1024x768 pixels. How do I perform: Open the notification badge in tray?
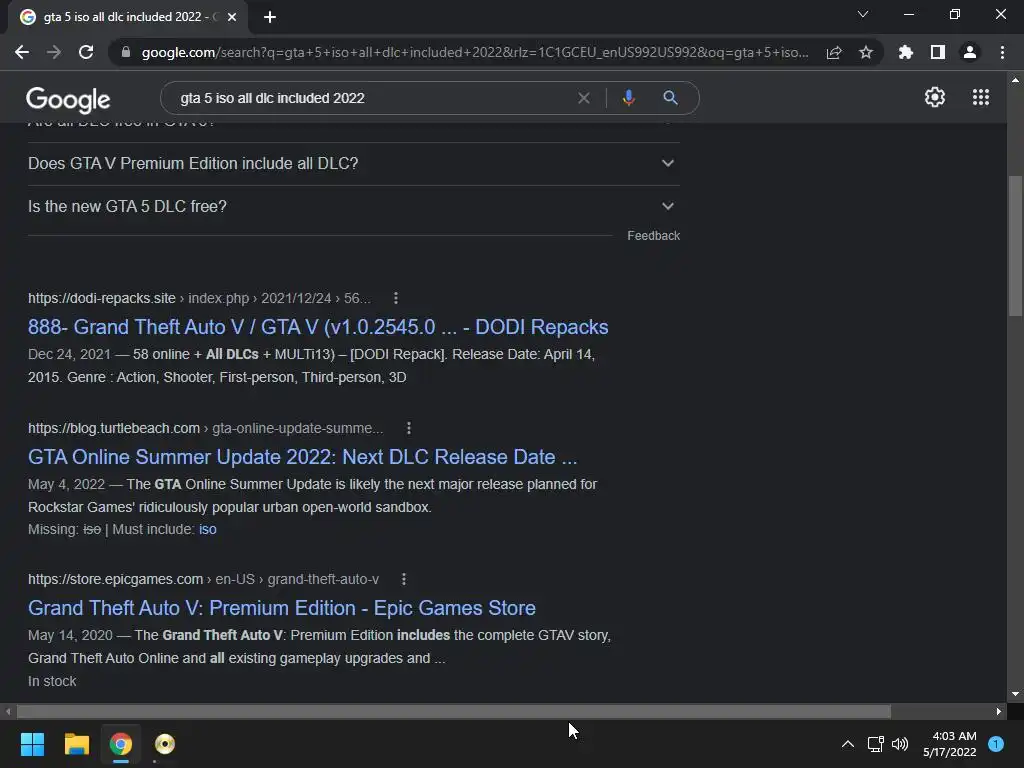click(996, 744)
